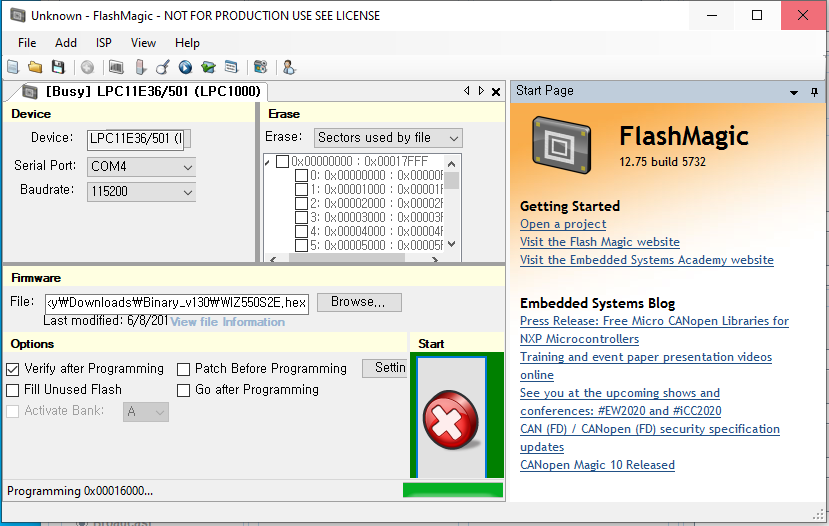Enable Fill Unused Flash checkbox

click(x=13, y=390)
